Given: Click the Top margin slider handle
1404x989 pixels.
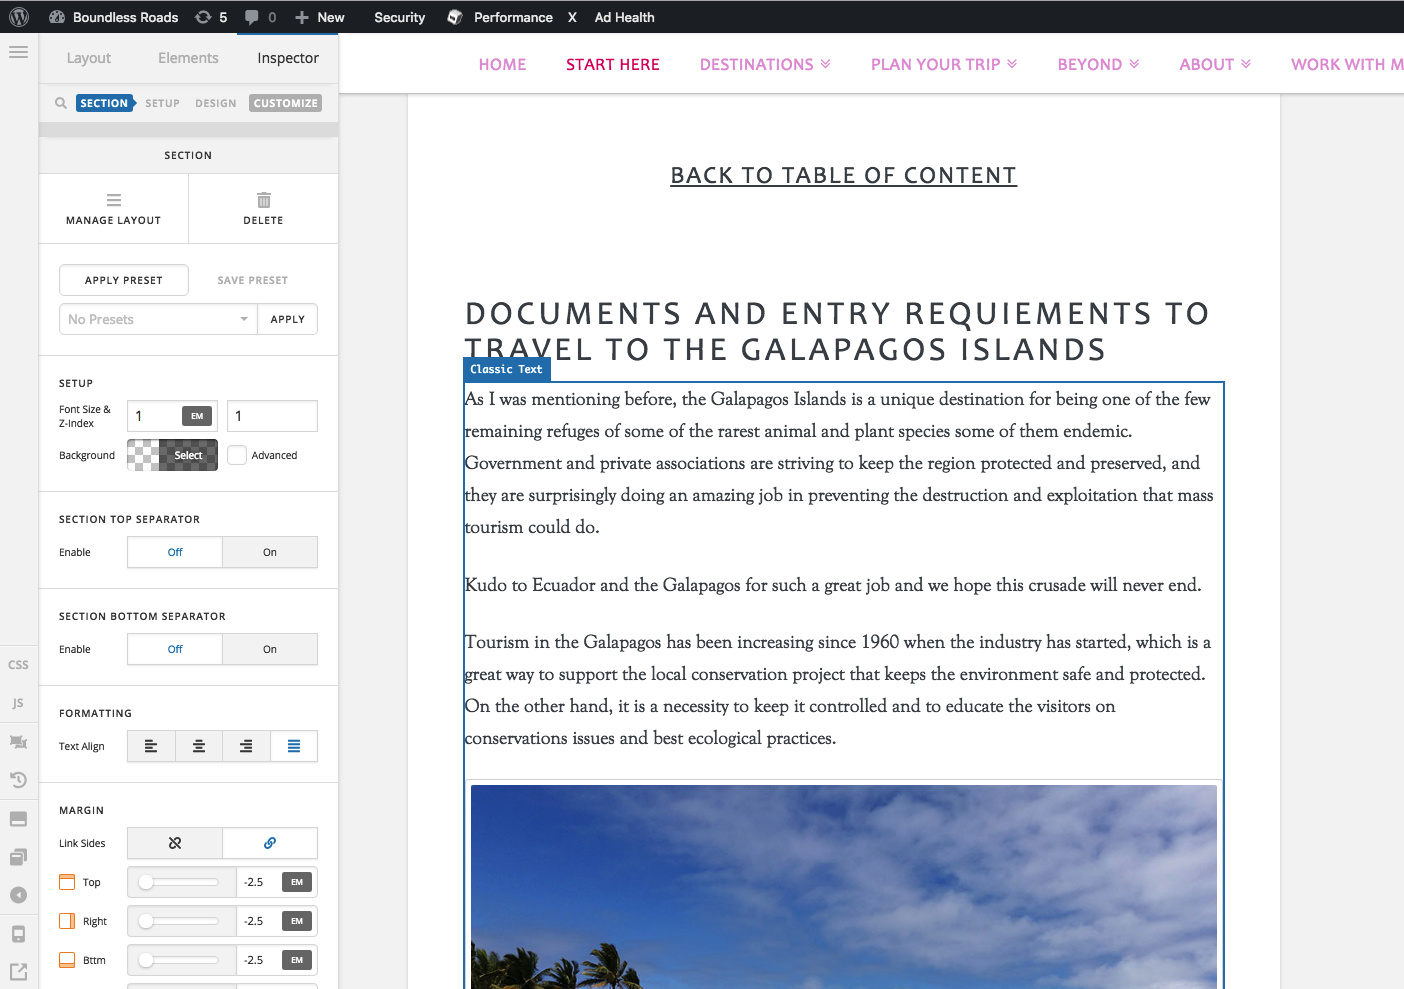Looking at the screenshot, I should [146, 882].
